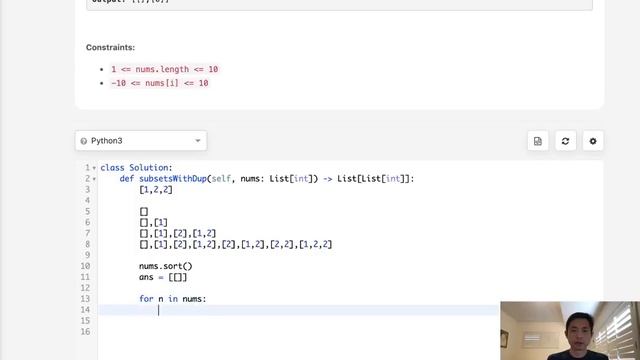
Task: Click the notes document icon button
Action: pyautogui.click(x=538, y=141)
